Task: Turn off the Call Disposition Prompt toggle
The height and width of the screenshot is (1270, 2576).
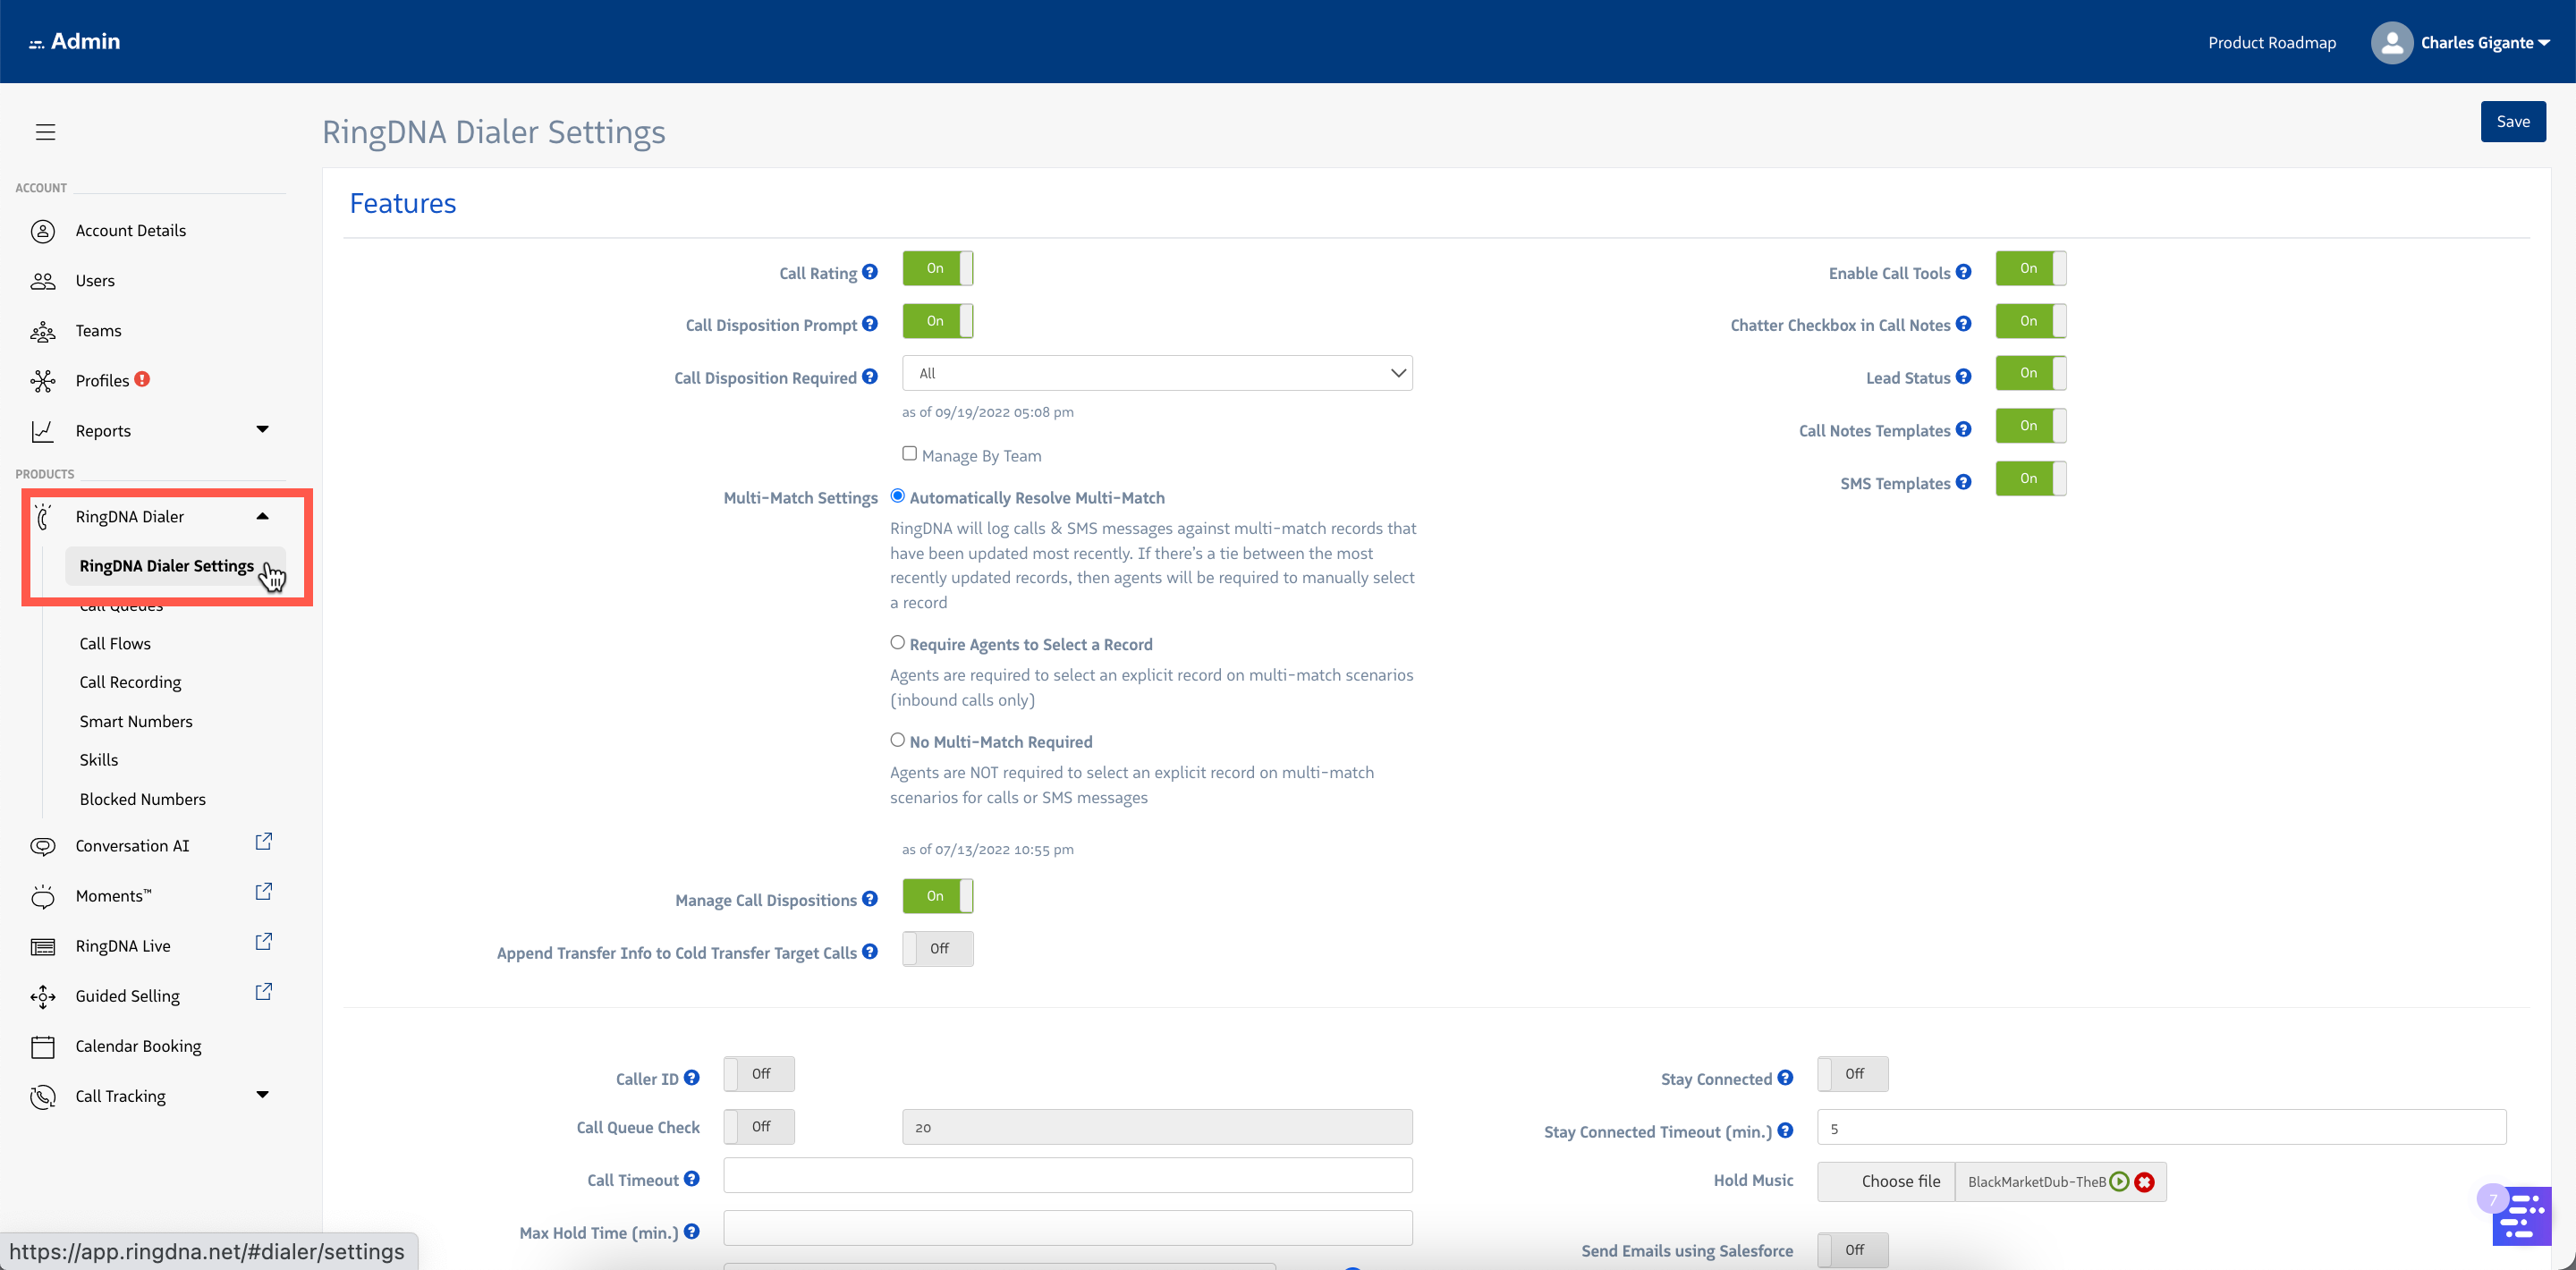Action: (x=937, y=321)
